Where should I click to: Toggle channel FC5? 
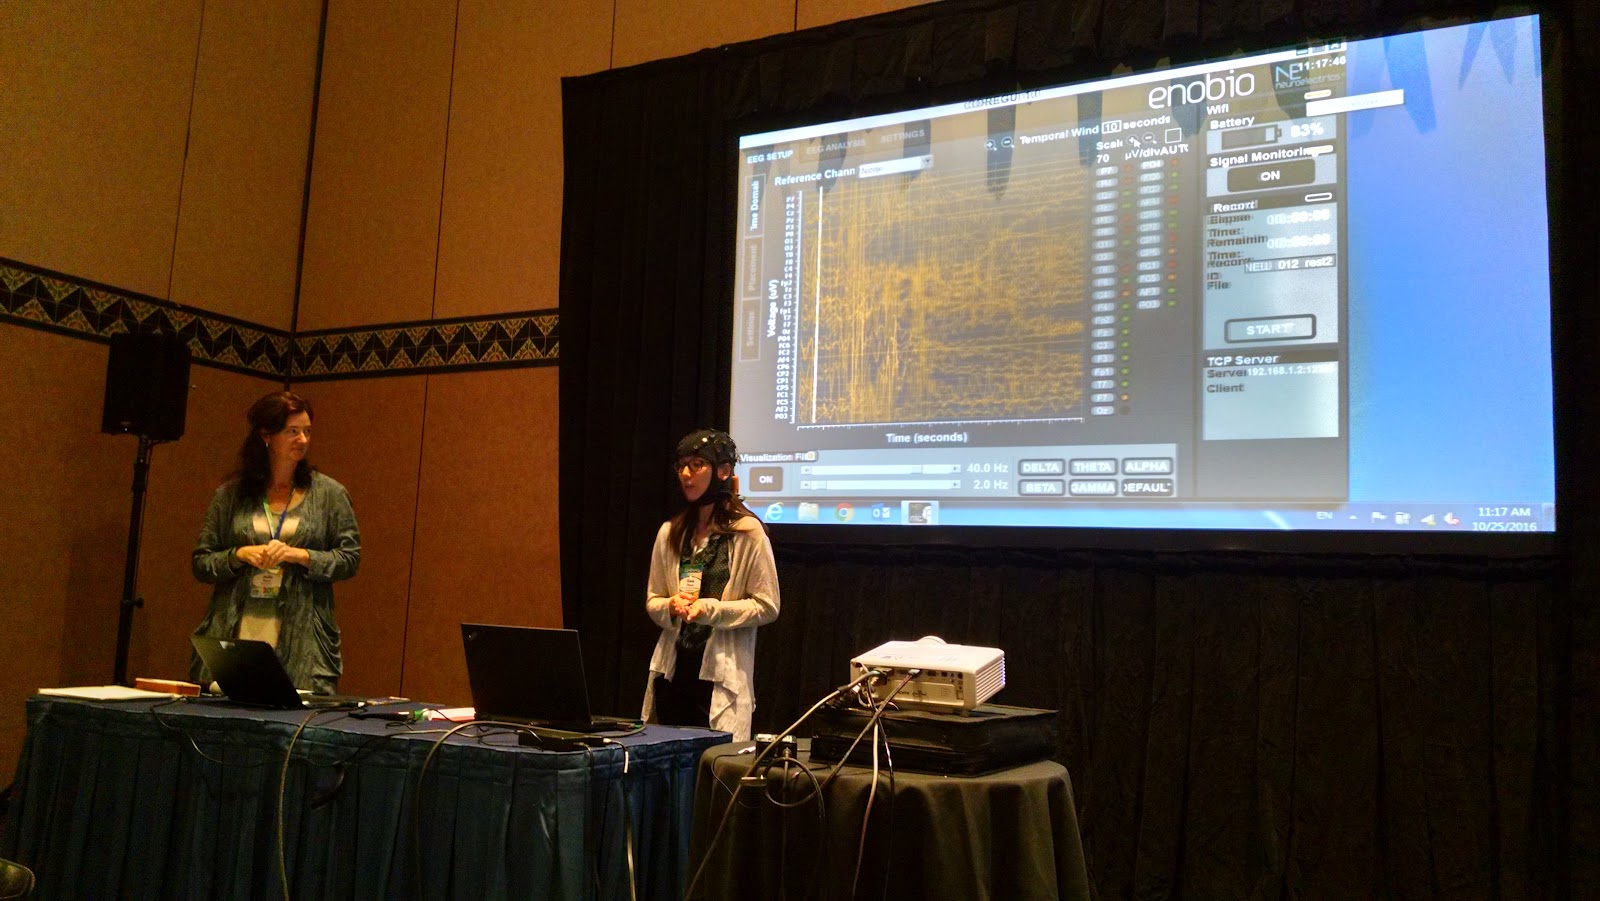pyautogui.click(x=1150, y=278)
